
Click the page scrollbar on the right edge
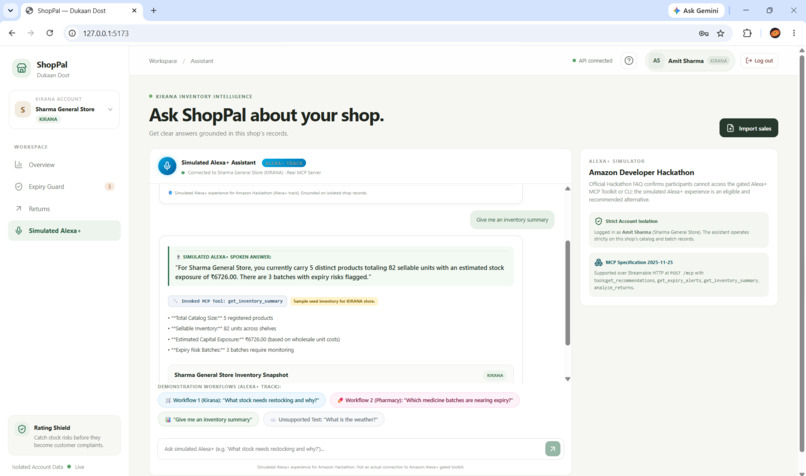click(801, 252)
